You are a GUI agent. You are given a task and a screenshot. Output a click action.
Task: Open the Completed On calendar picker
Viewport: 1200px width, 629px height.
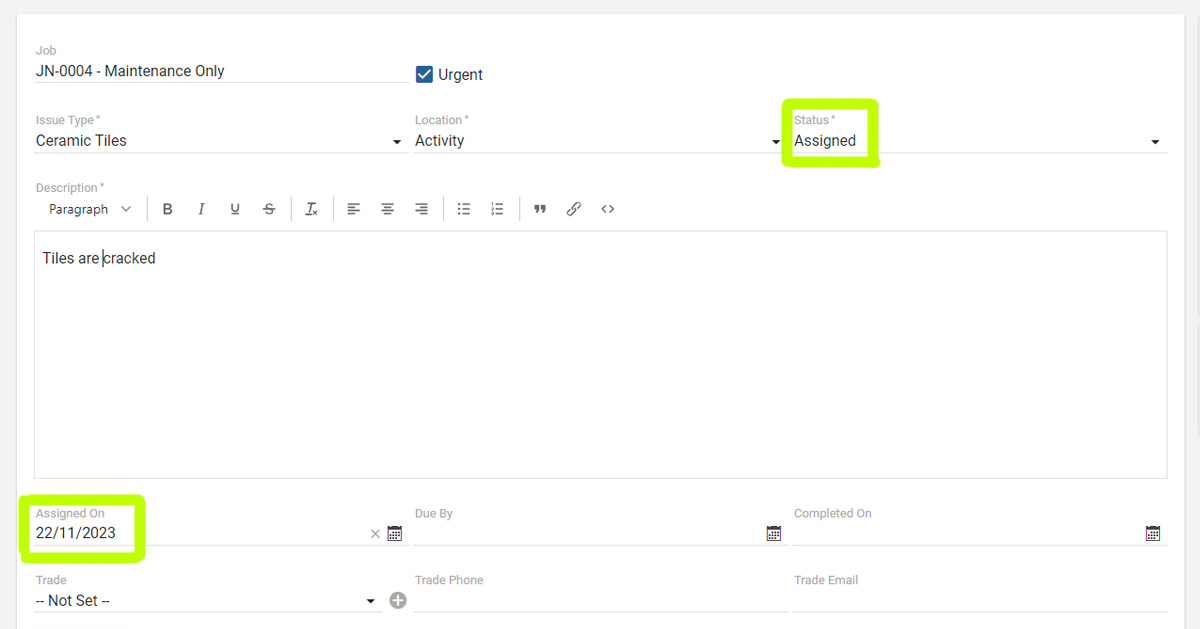(1152, 533)
